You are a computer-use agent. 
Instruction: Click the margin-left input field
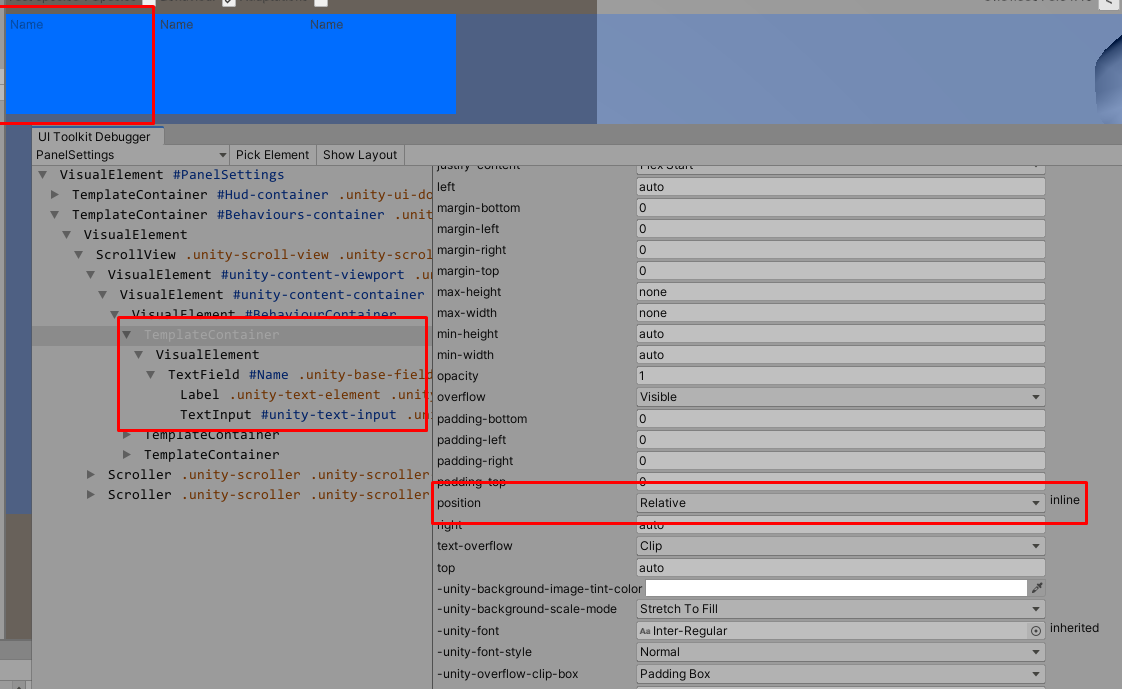click(x=840, y=228)
